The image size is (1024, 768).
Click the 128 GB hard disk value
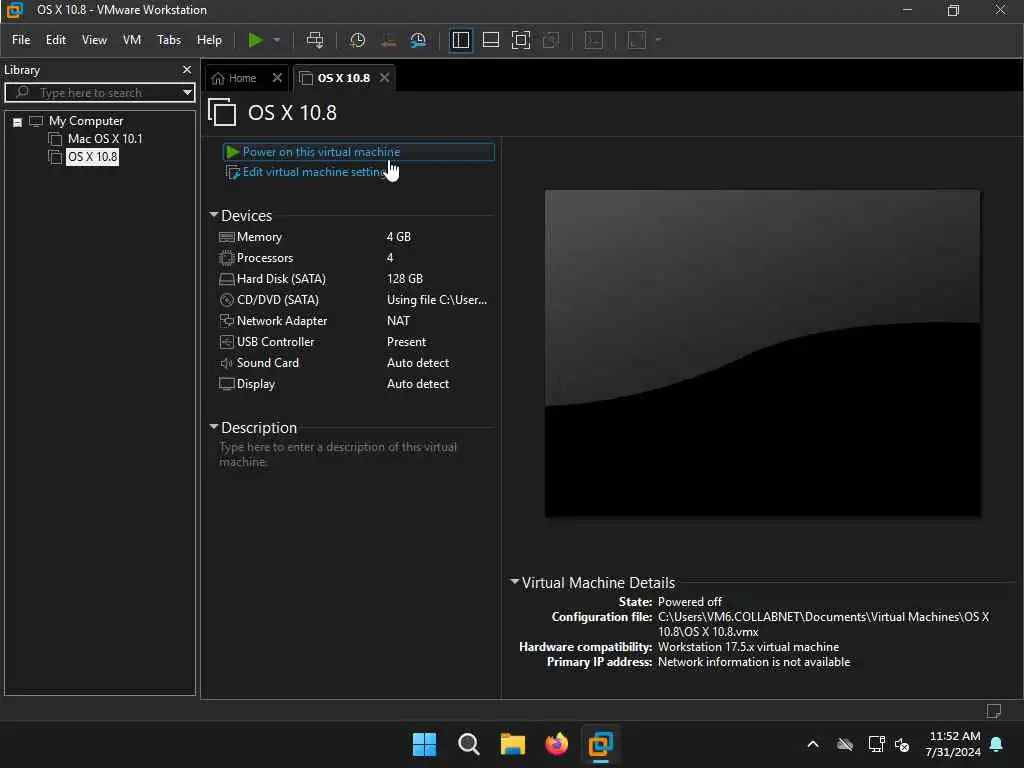(404, 279)
